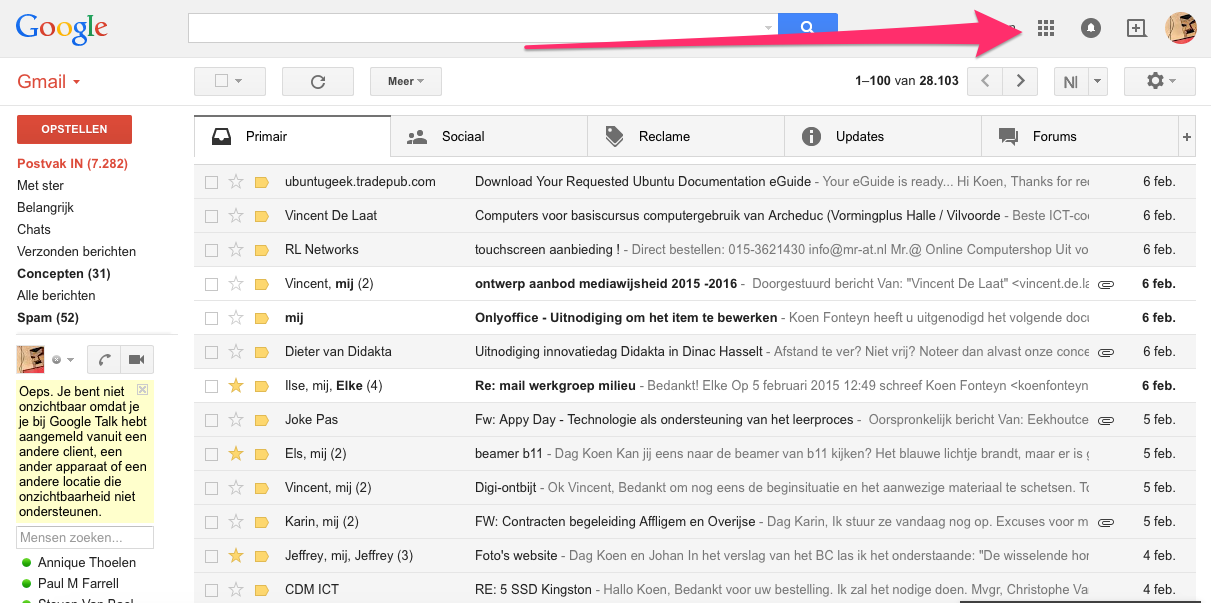Close the yellow Google Talk warning
Screen dimensions: 1211x603
tap(142, 389)
